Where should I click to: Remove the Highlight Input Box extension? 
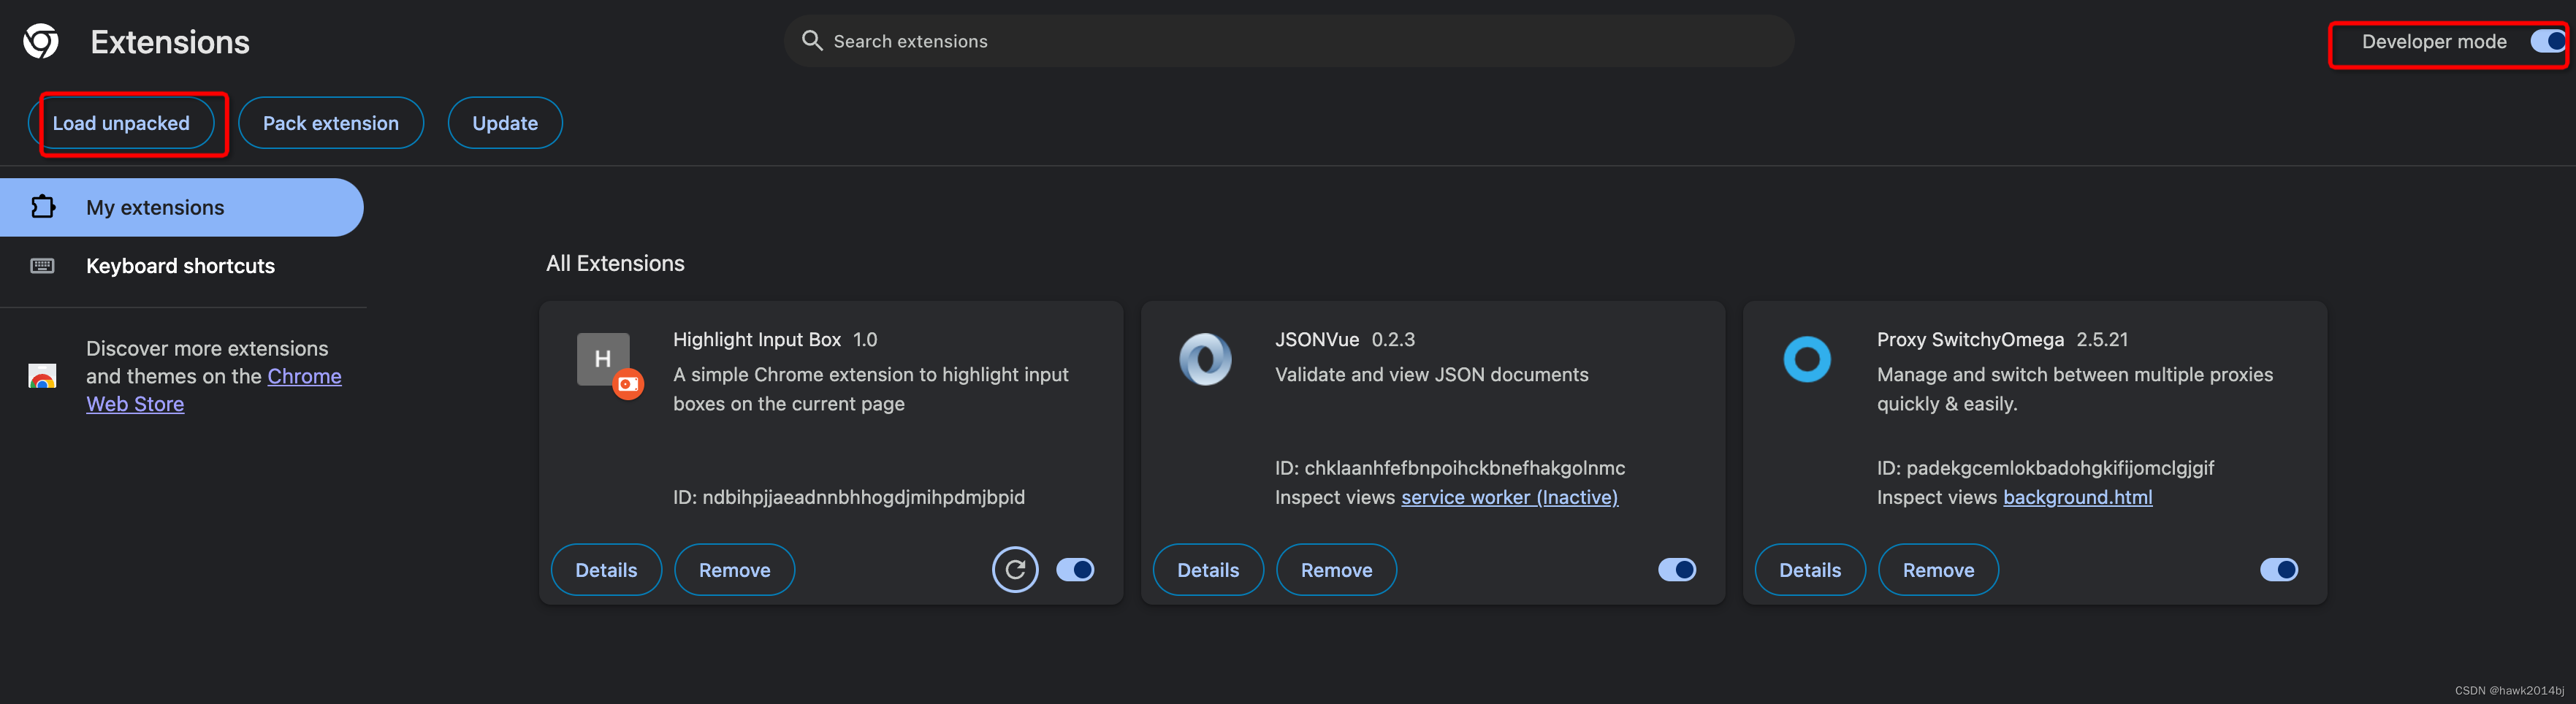(735, 570)
